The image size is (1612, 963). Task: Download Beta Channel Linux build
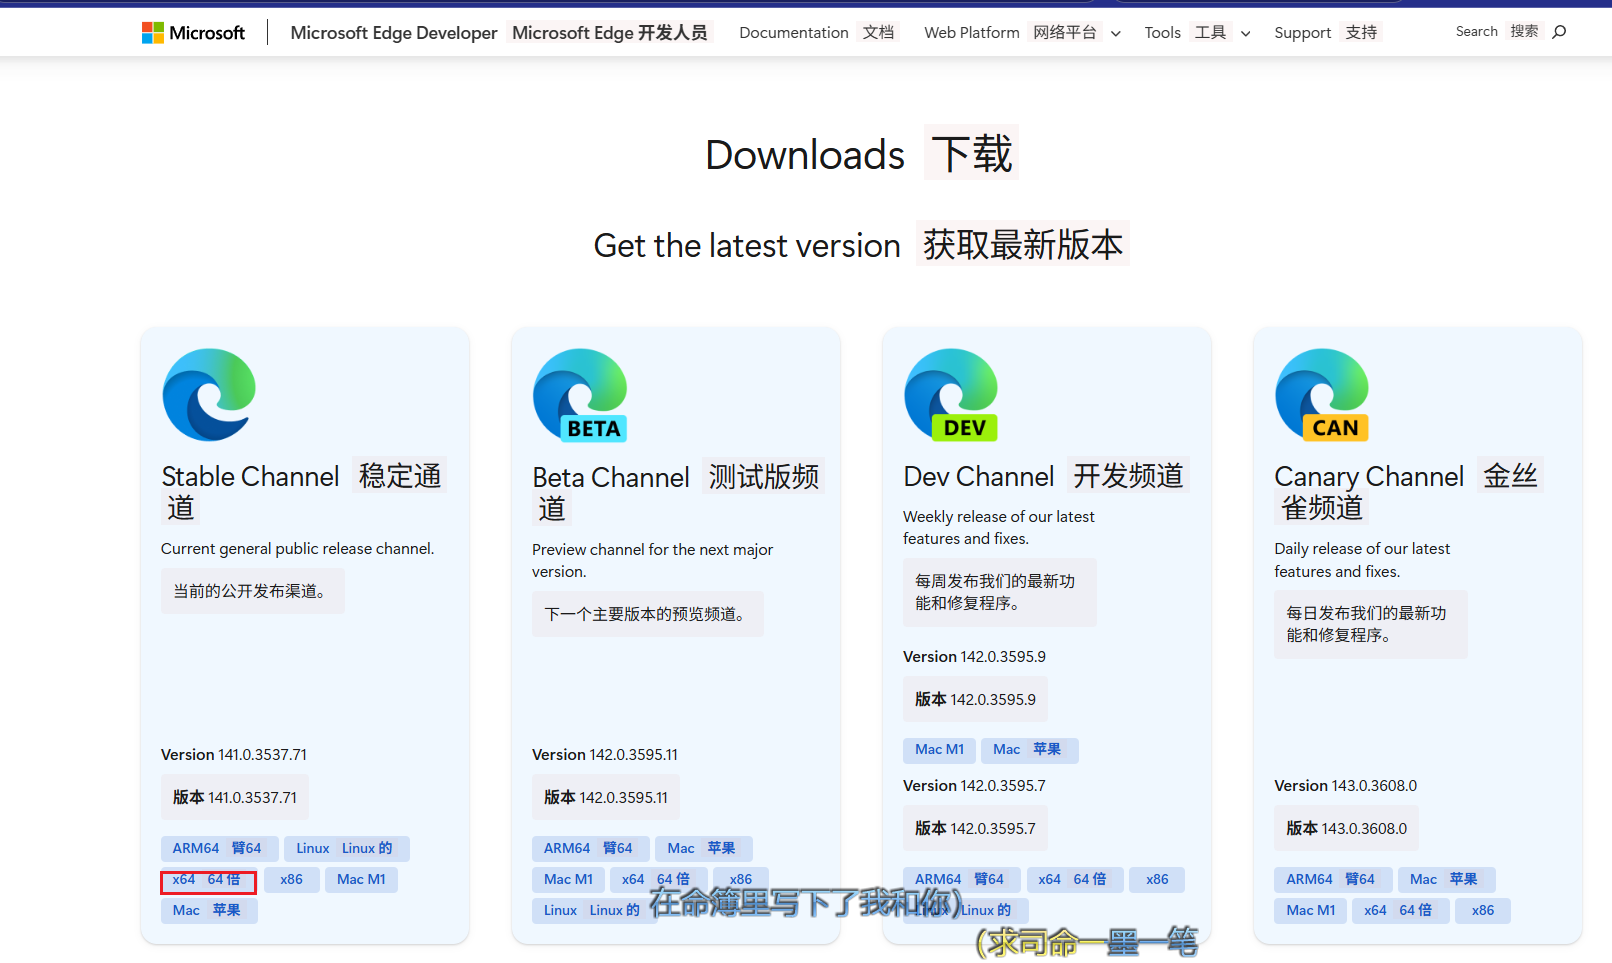(x=594, y=910)
